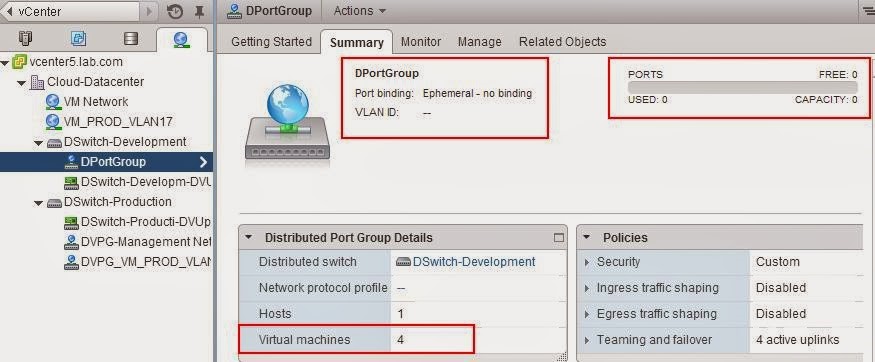The image size is (875, 362).
Task: Switch to the Getting Started tab
Action: 271,42
